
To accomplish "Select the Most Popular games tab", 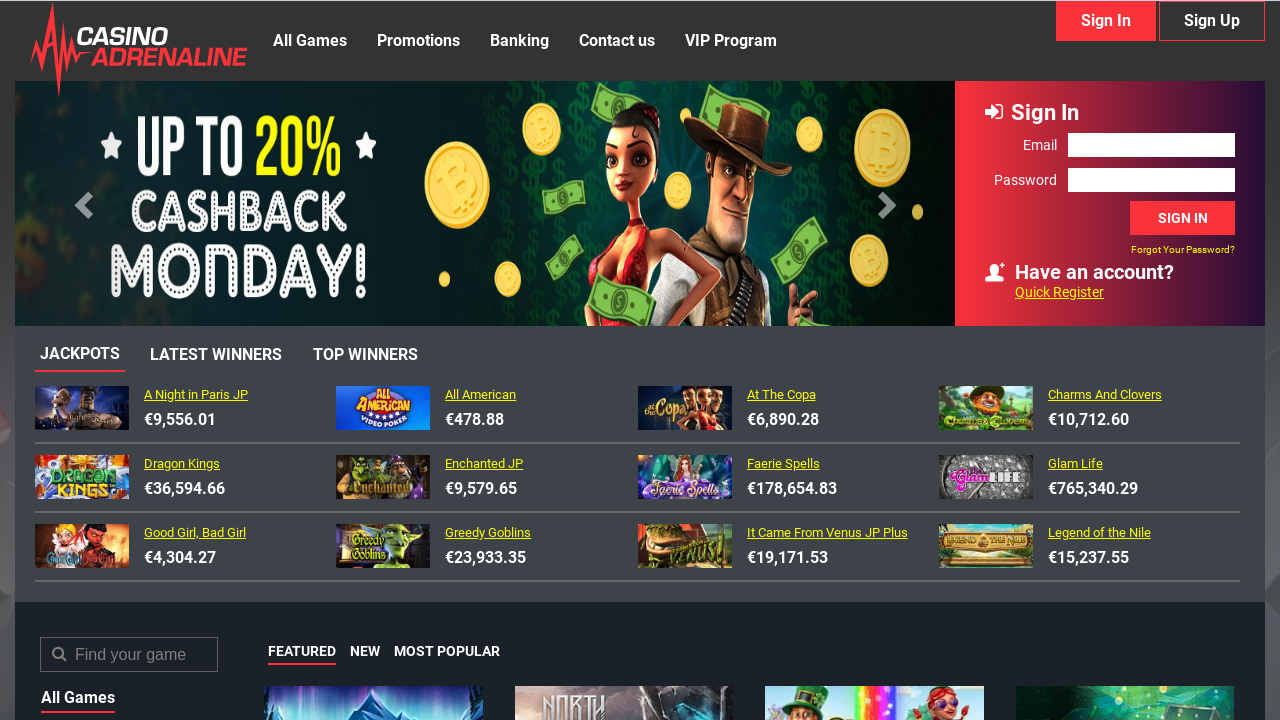I will (447, 651).
